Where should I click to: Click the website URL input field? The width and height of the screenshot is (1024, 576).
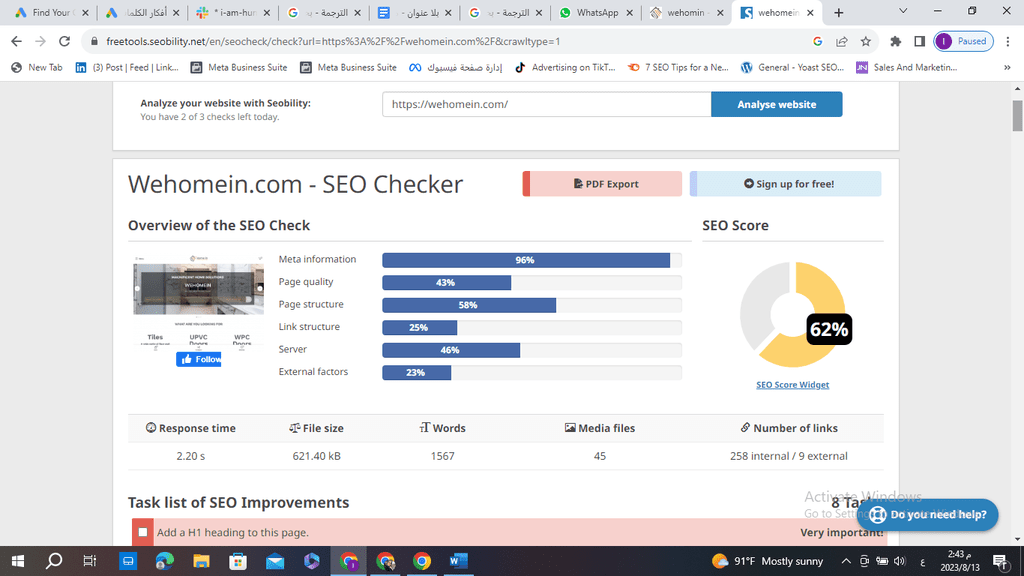pyautogui.click(x=547, y=104)
